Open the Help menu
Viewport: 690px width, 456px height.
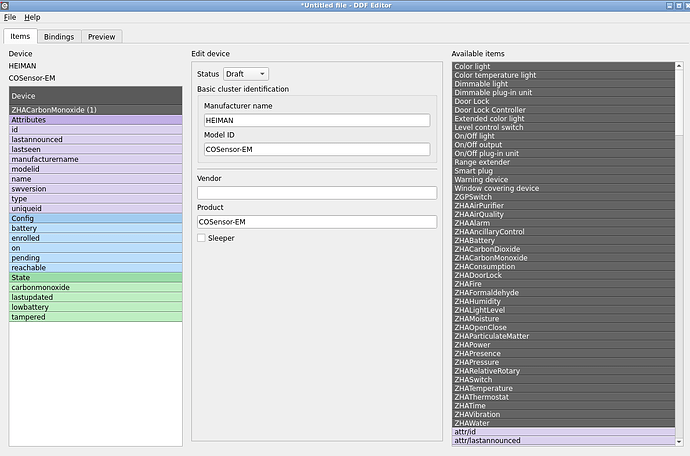pos(32,17)
